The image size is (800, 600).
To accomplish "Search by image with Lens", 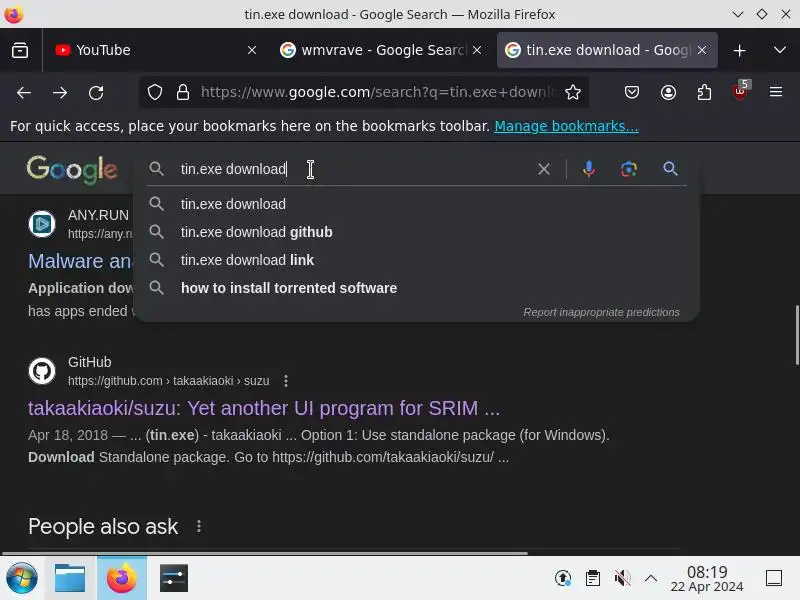I will tap(629, 169).
